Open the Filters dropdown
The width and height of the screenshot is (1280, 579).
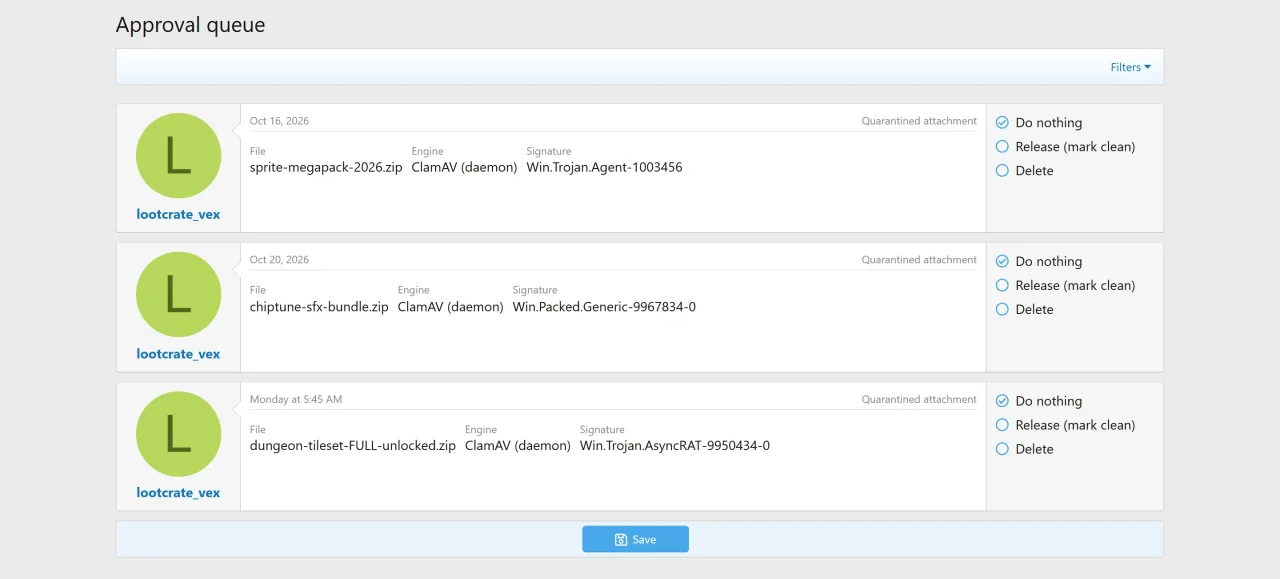[1130, 67]
